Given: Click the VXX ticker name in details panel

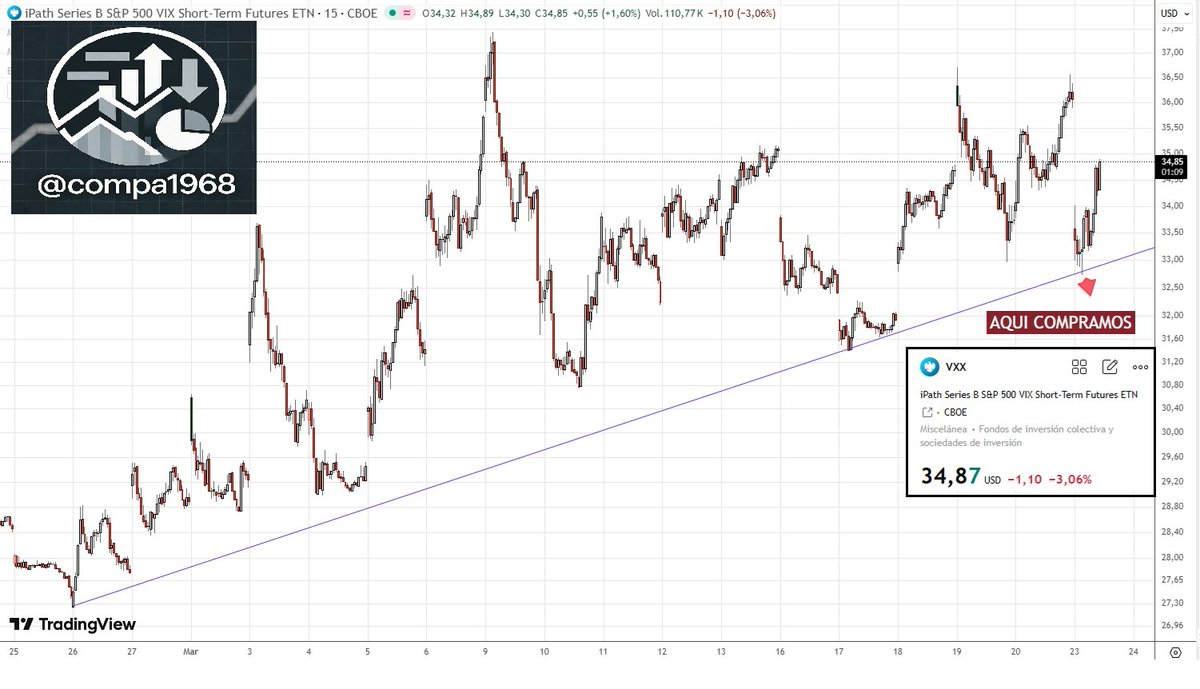Looking at the screenshot, I should point(955,367).
